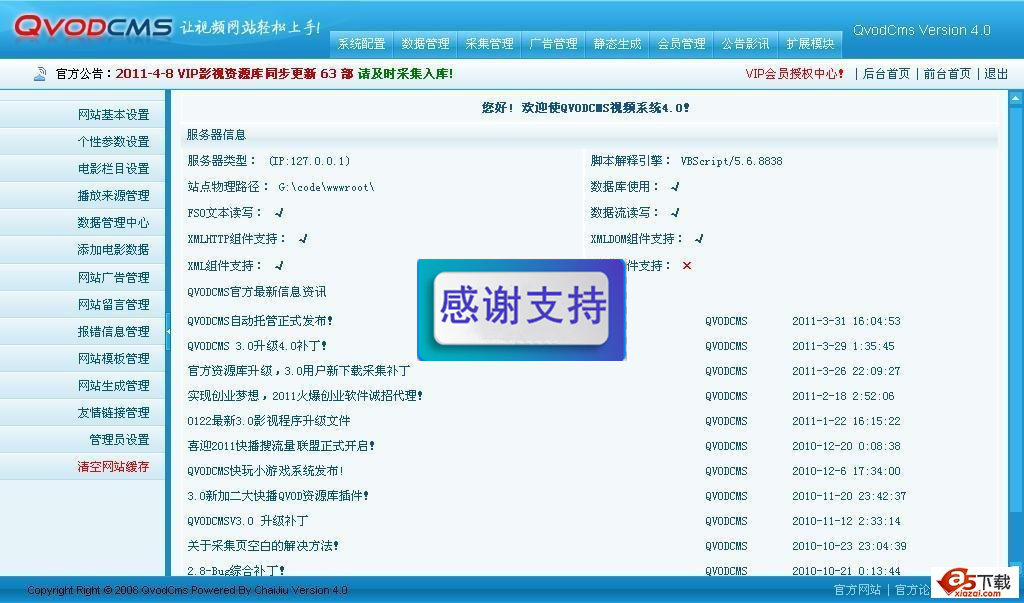Click the 感谢支持 banner button

(x=521, y=309)
